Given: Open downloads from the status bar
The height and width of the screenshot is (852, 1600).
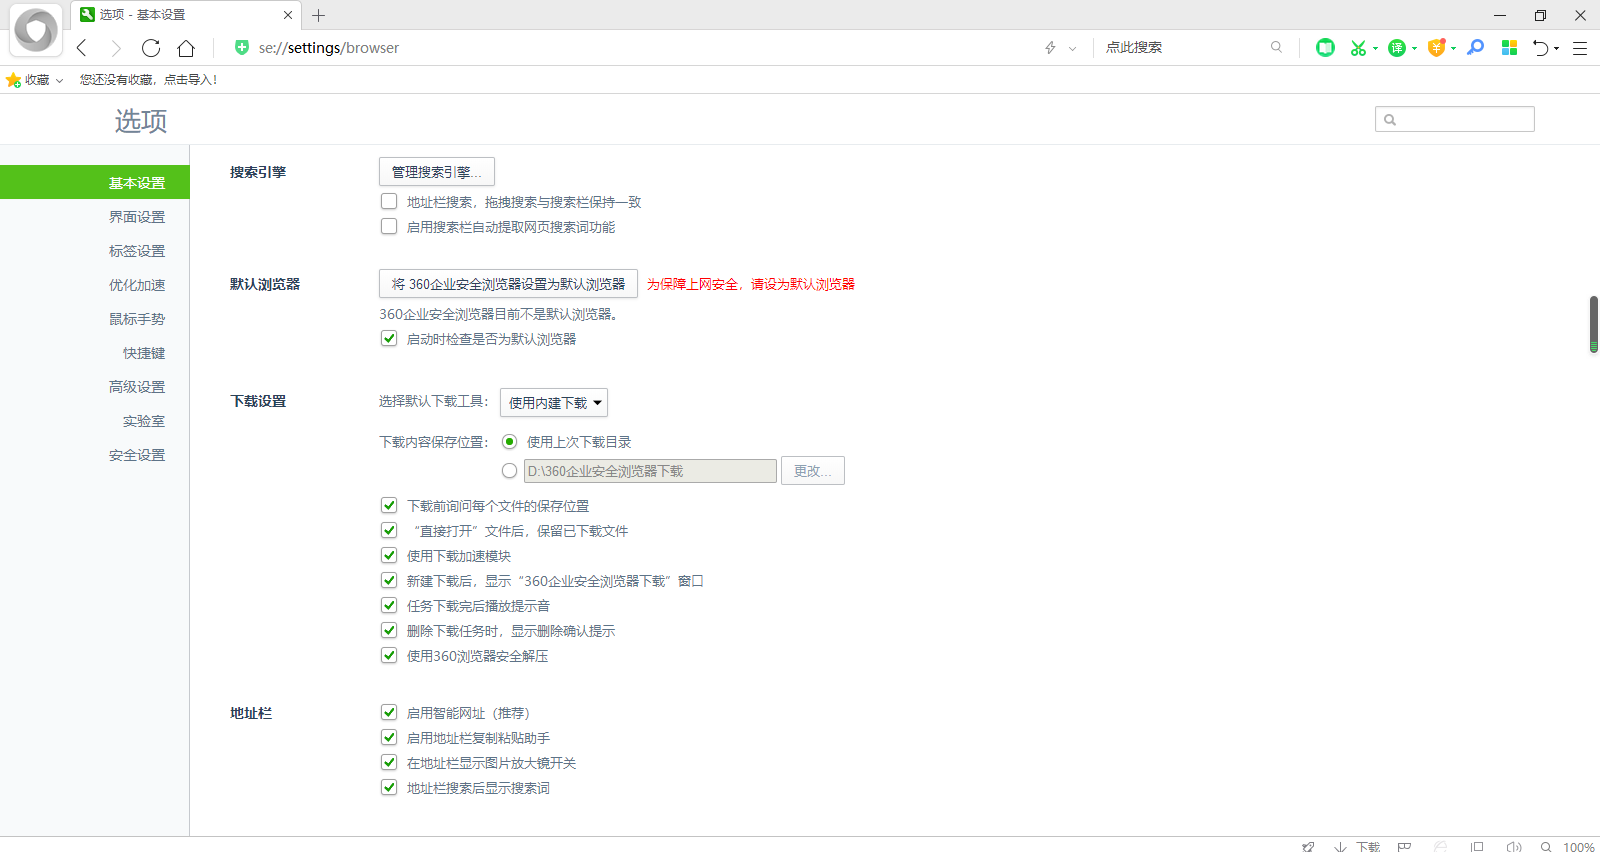Looking at the screenshot, I should (1357, 847).
